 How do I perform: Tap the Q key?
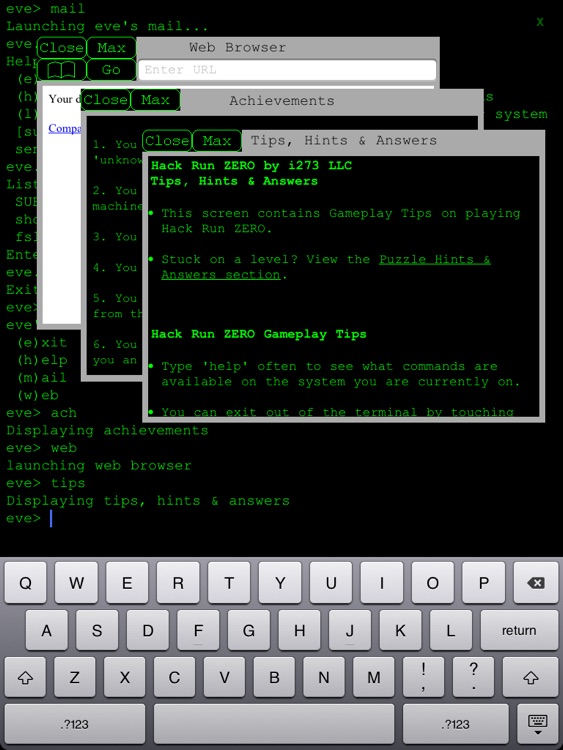coord(25,583)
